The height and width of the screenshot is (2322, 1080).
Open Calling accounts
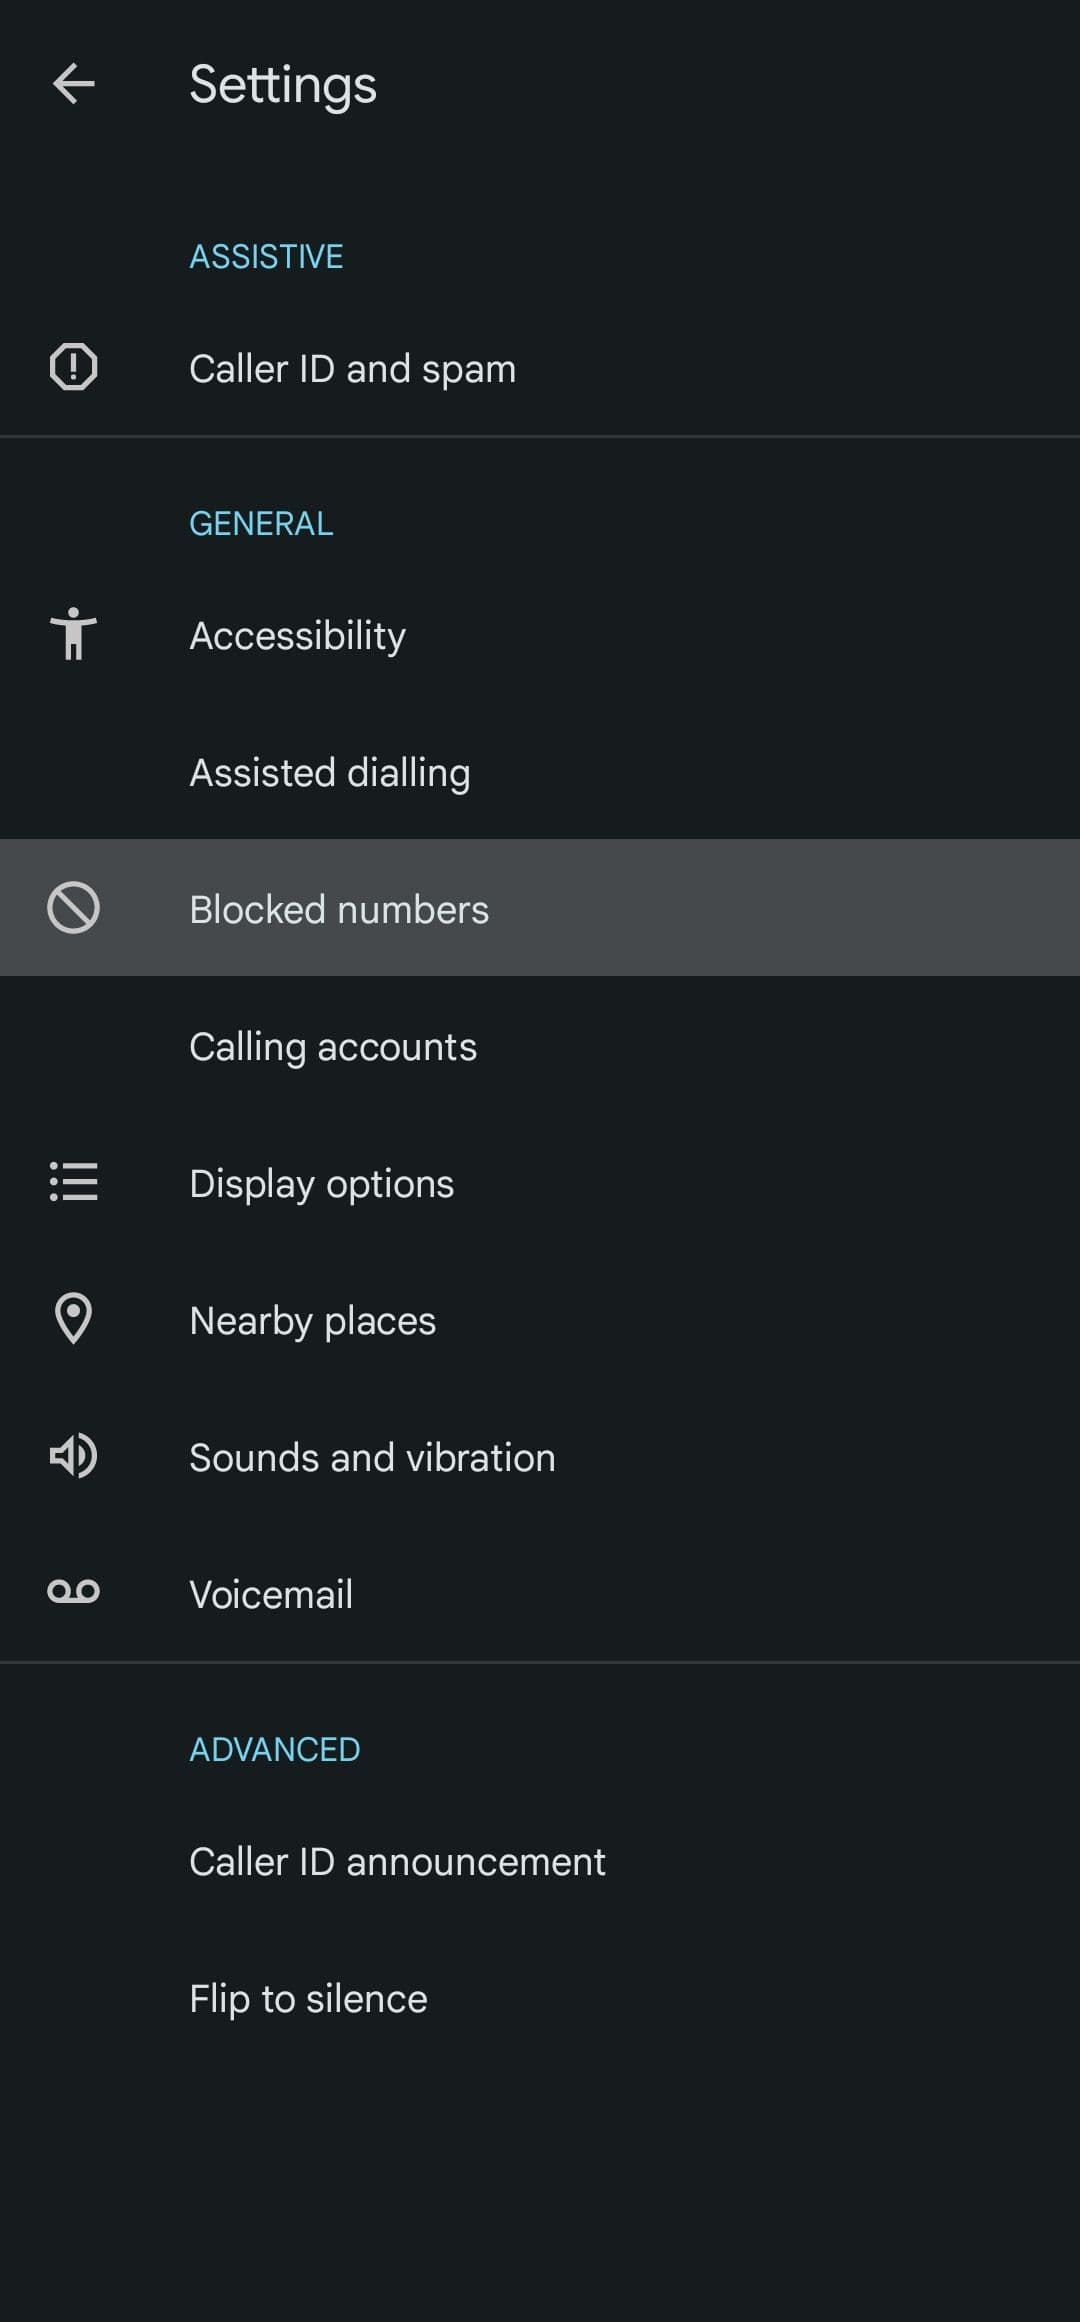[333, 1046]
